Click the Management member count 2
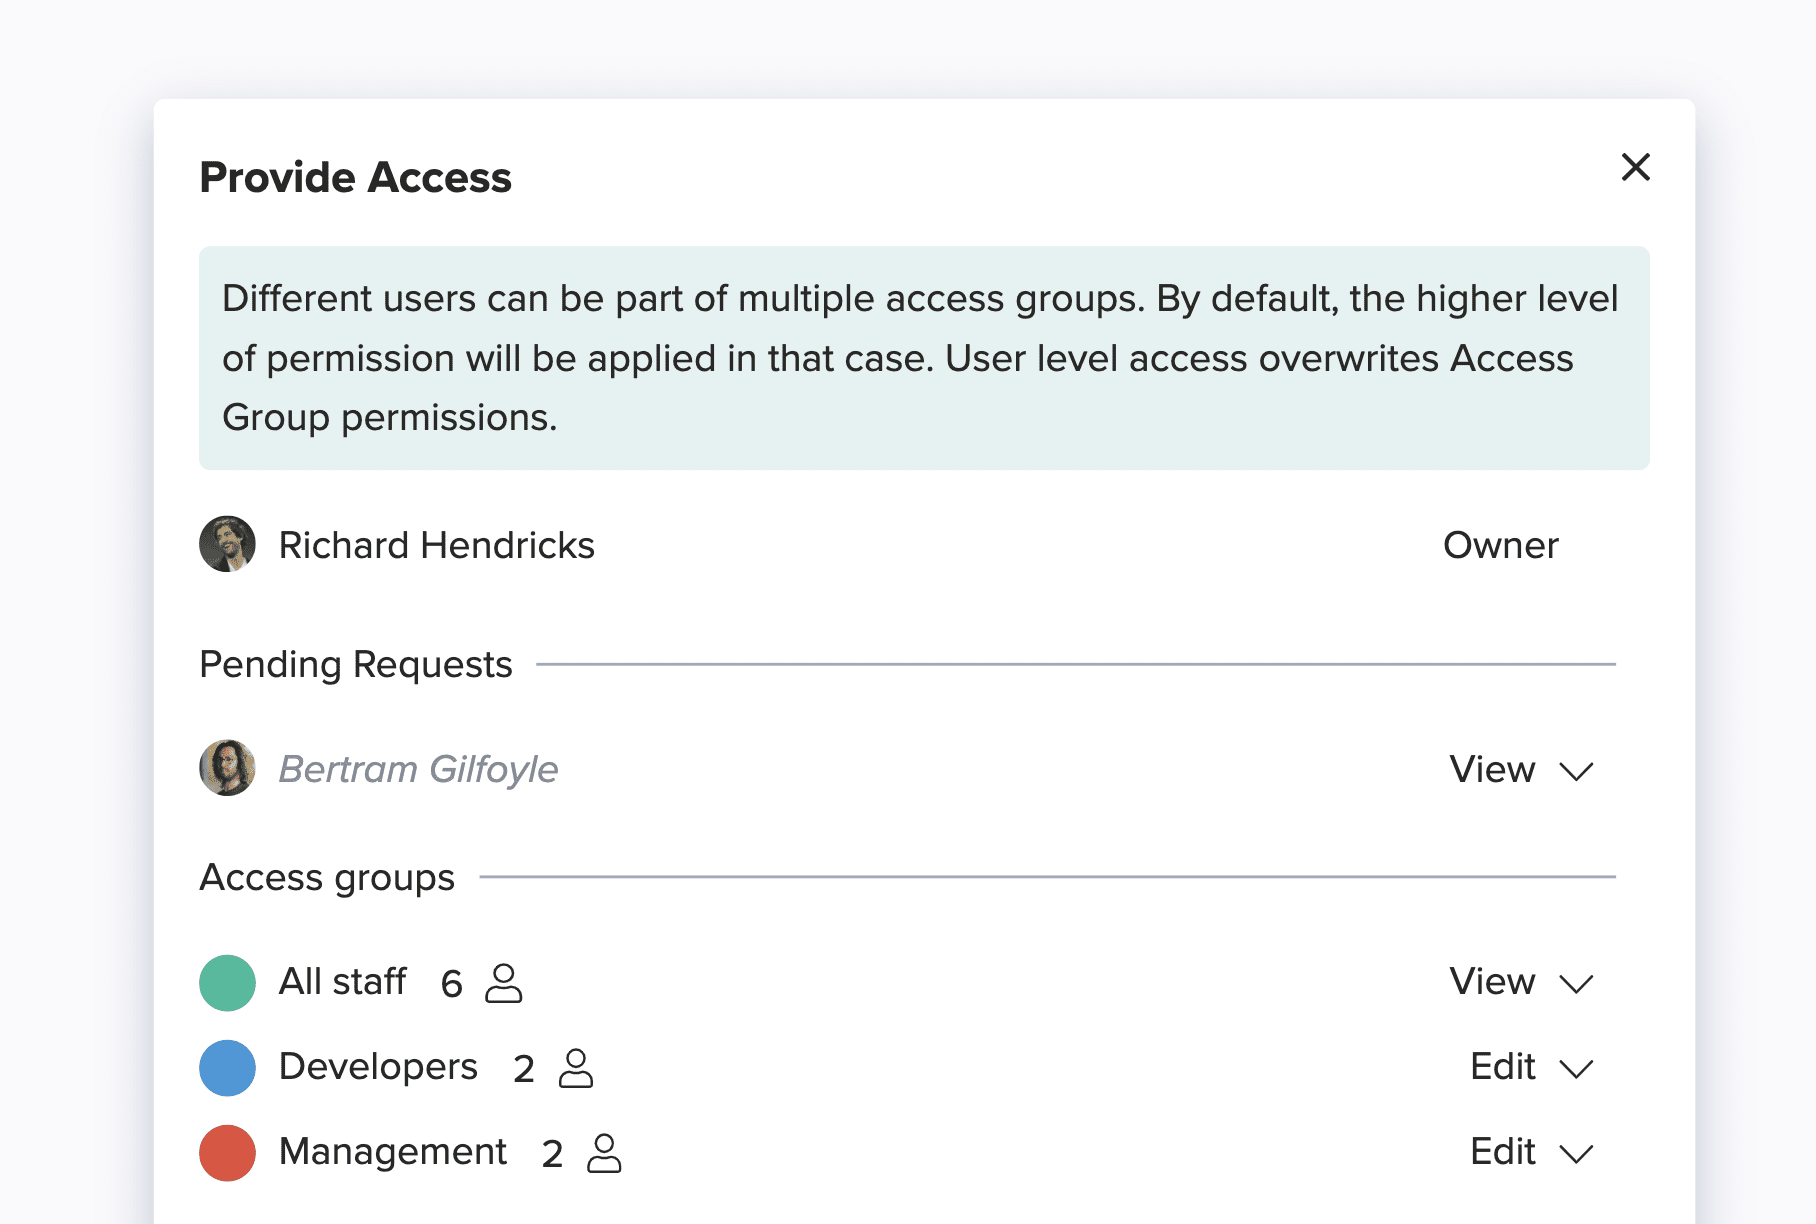The image size is (1816, 1224). 552,1154
